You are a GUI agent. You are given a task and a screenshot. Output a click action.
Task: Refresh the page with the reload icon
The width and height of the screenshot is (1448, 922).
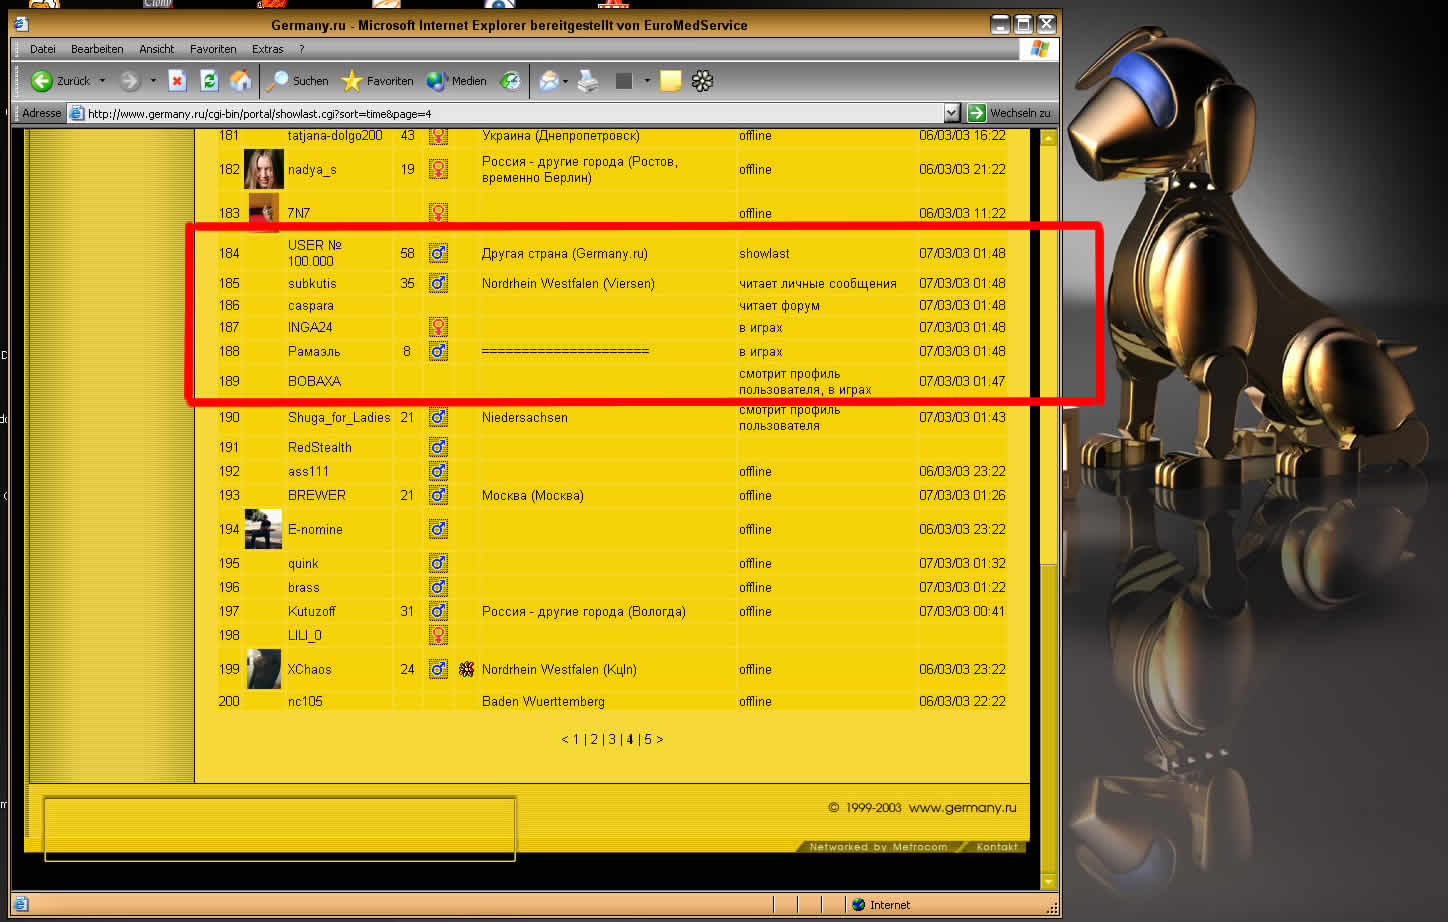(208, 81)
